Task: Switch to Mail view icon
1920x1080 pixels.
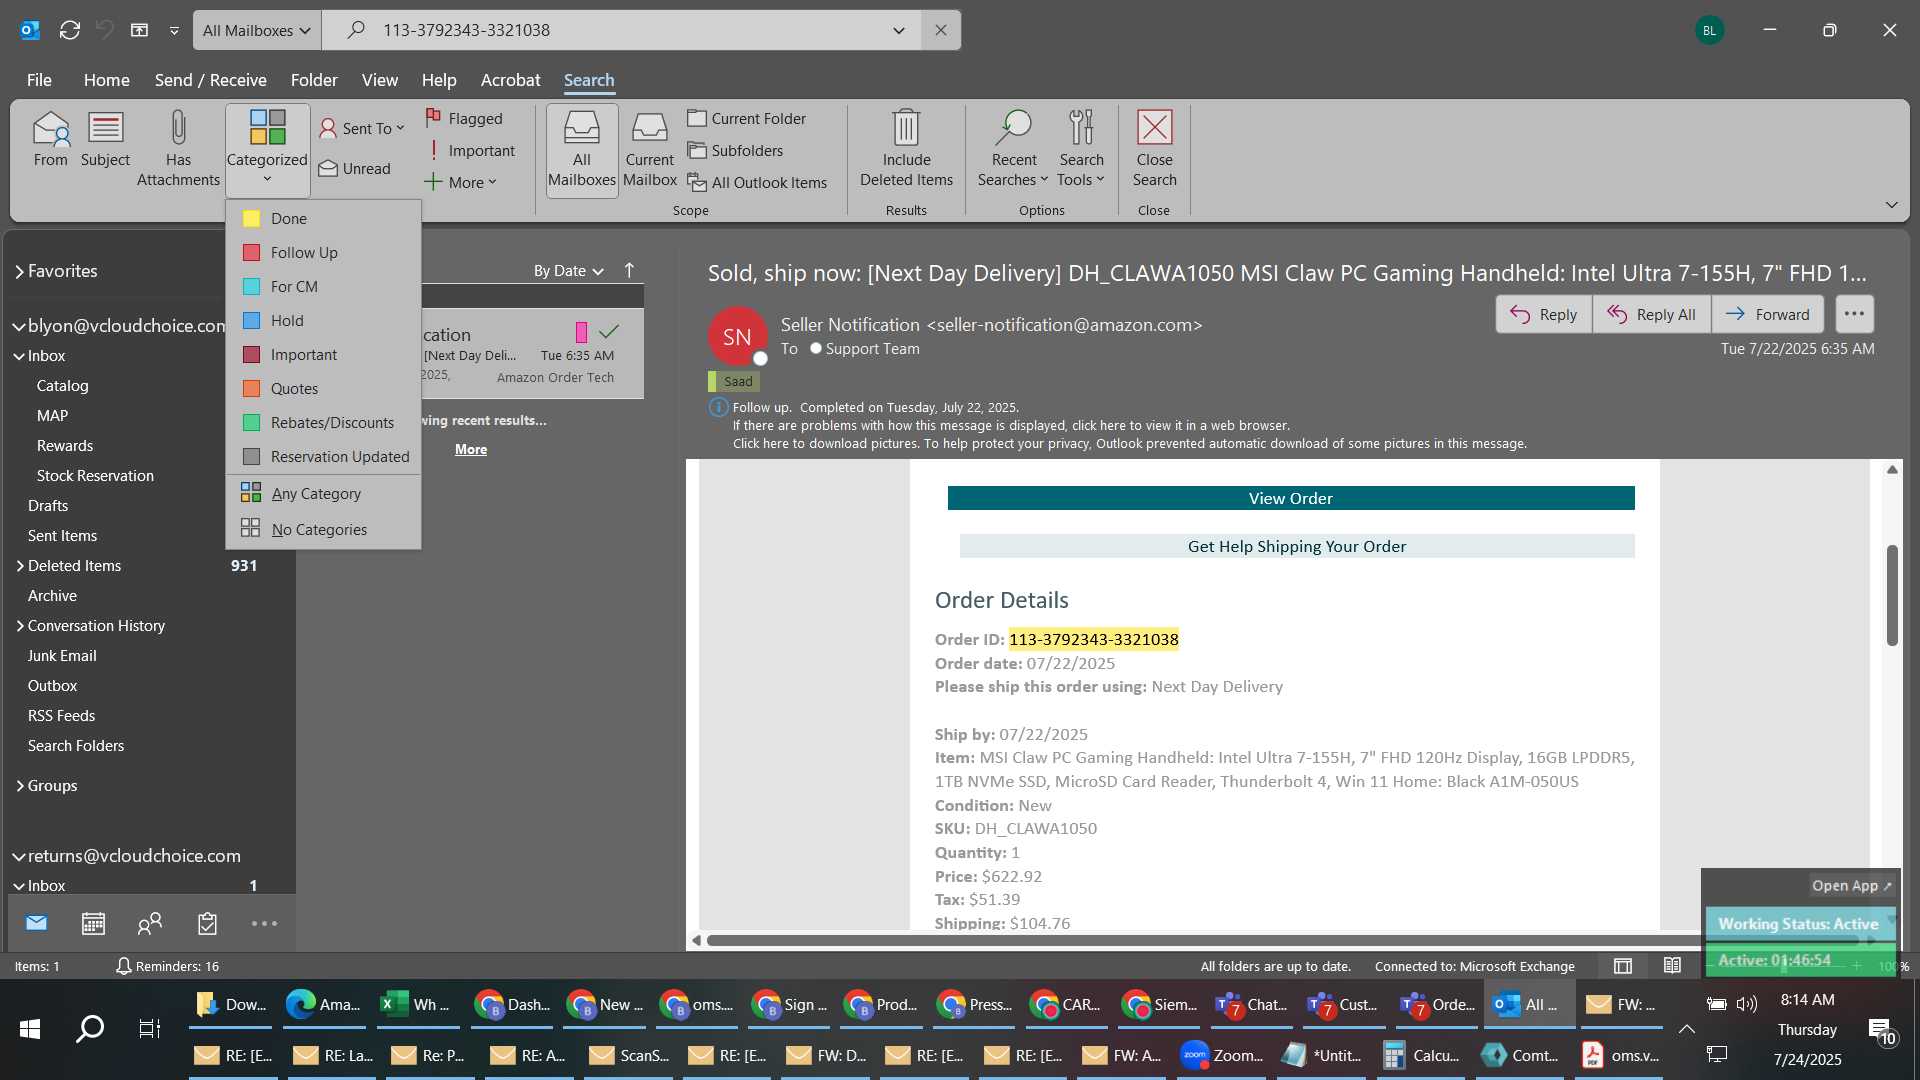Action: [x=36, y=923]
